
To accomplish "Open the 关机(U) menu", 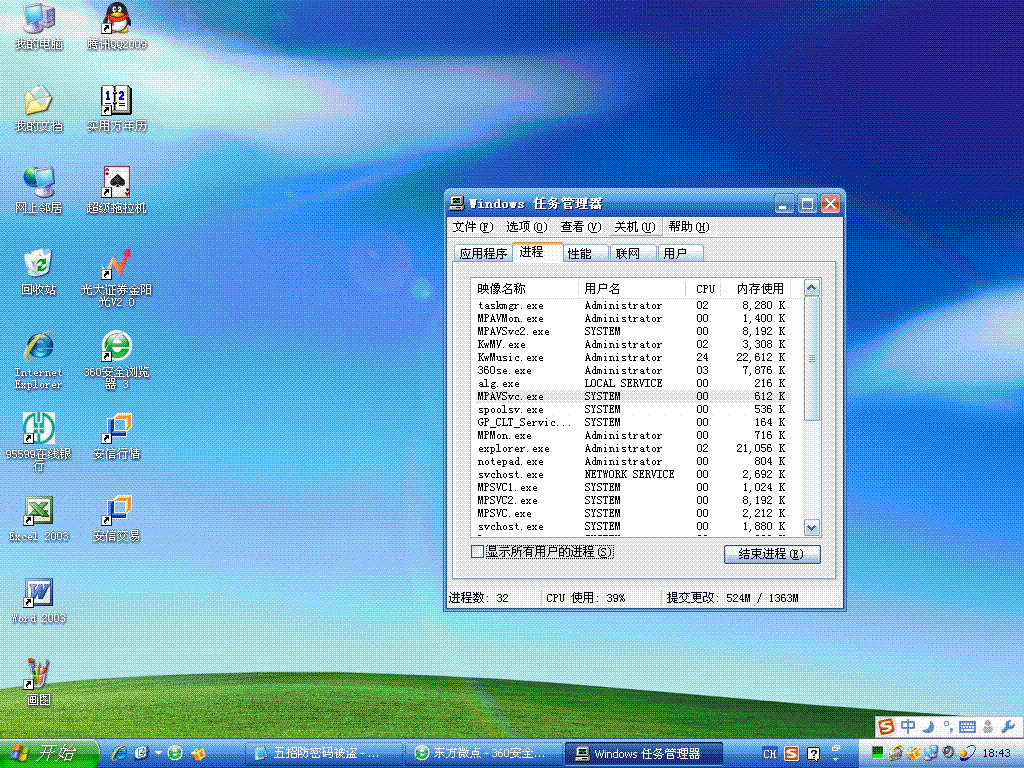I will [634, 227].
